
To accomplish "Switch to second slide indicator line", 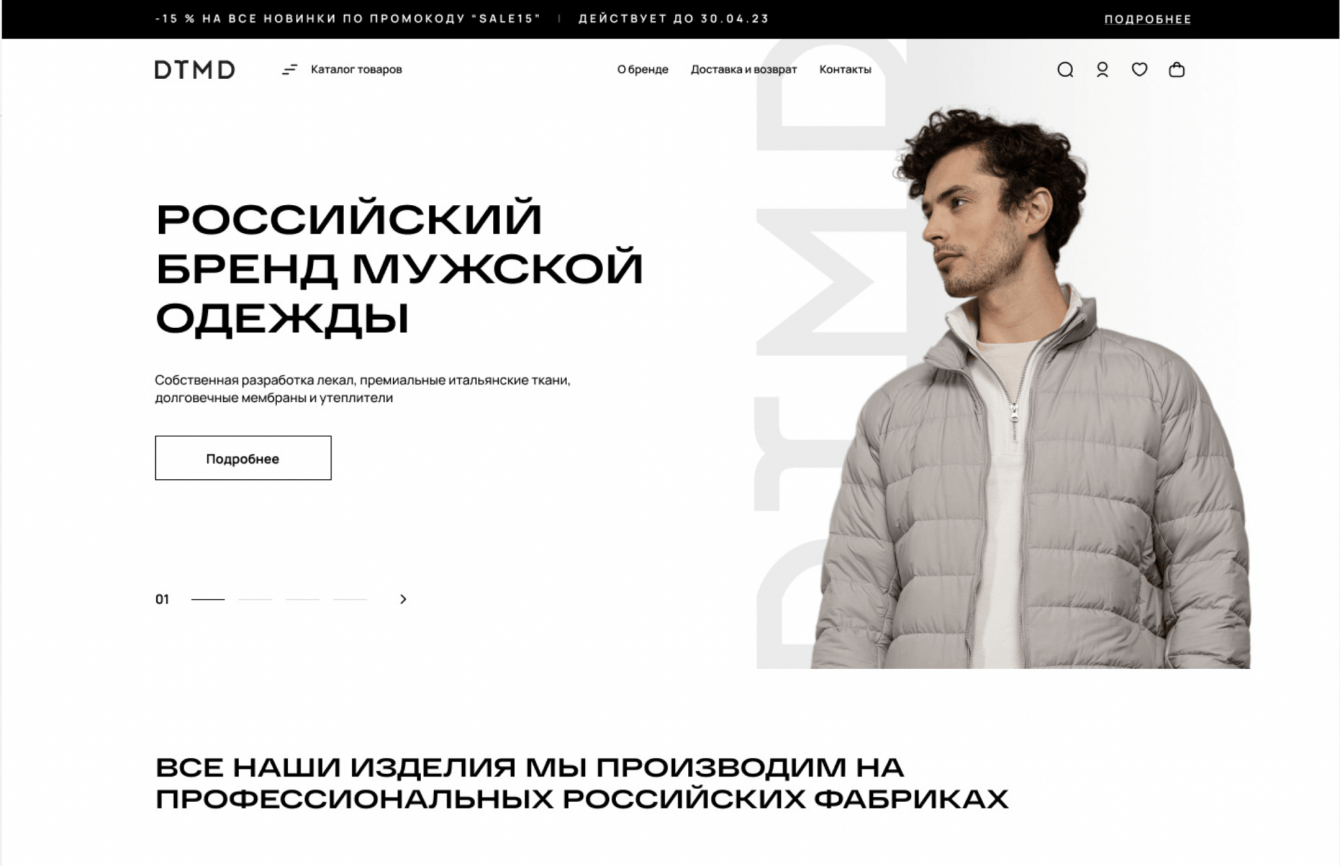I will pos(255,599).
